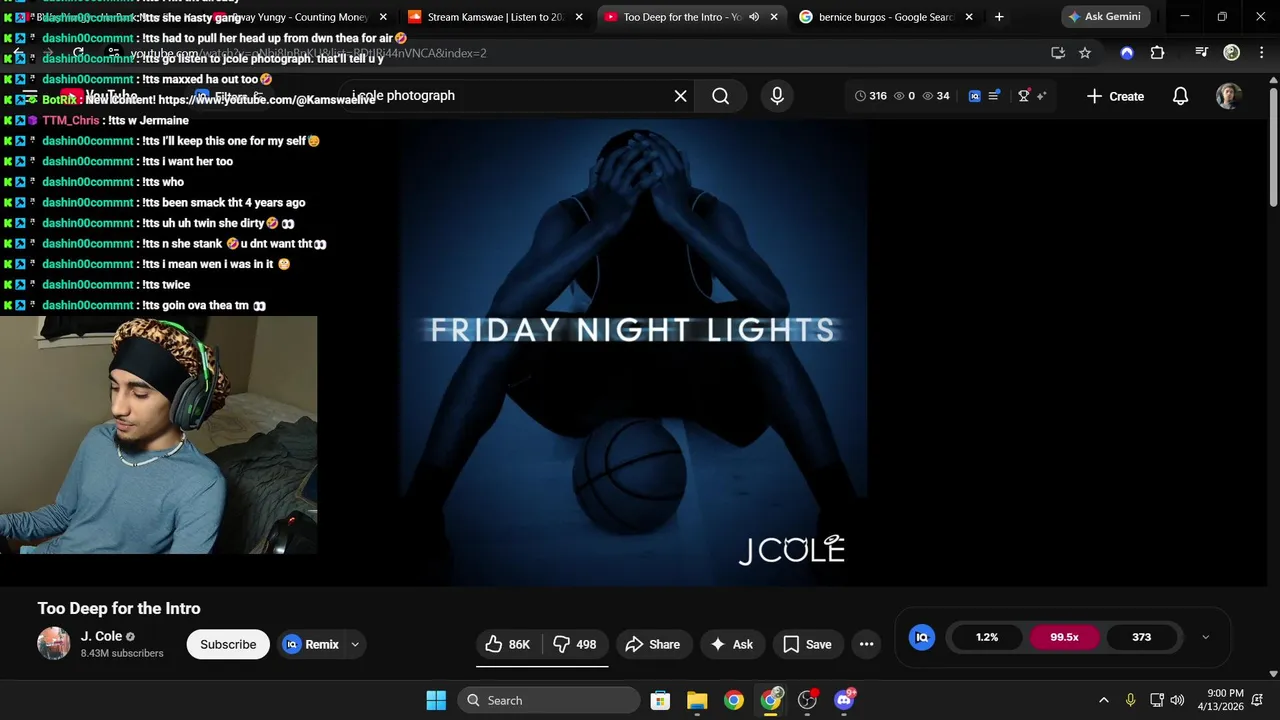Screen dimensions: 1280x720
Task: Open YouTube notifications bell
Action: pos(1180,96)
